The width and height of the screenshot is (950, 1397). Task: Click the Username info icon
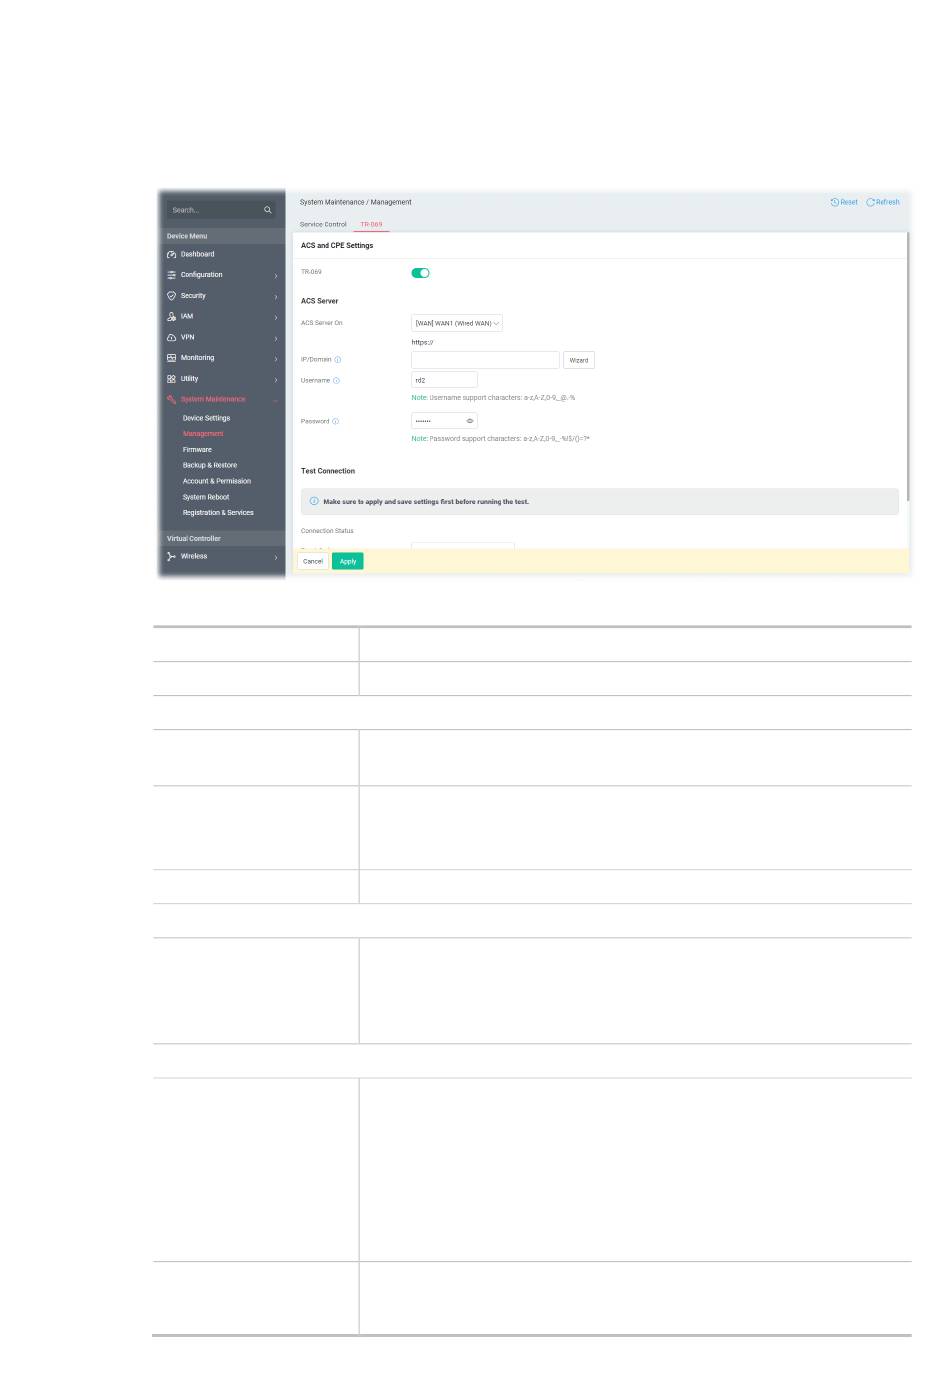coord(336,380)
